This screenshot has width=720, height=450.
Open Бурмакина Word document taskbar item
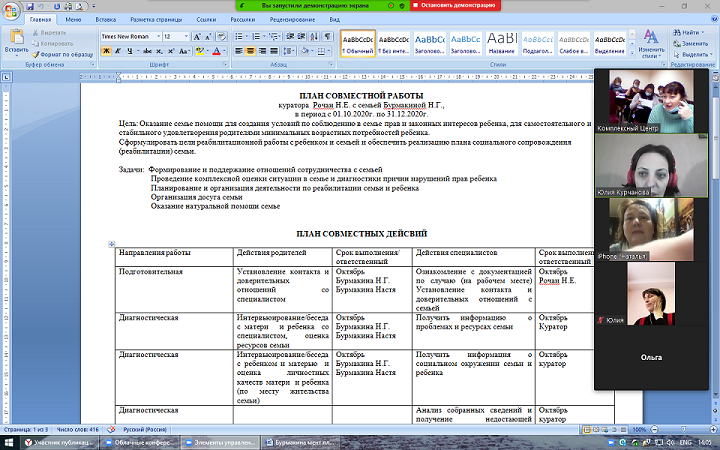tap(297, 443)
